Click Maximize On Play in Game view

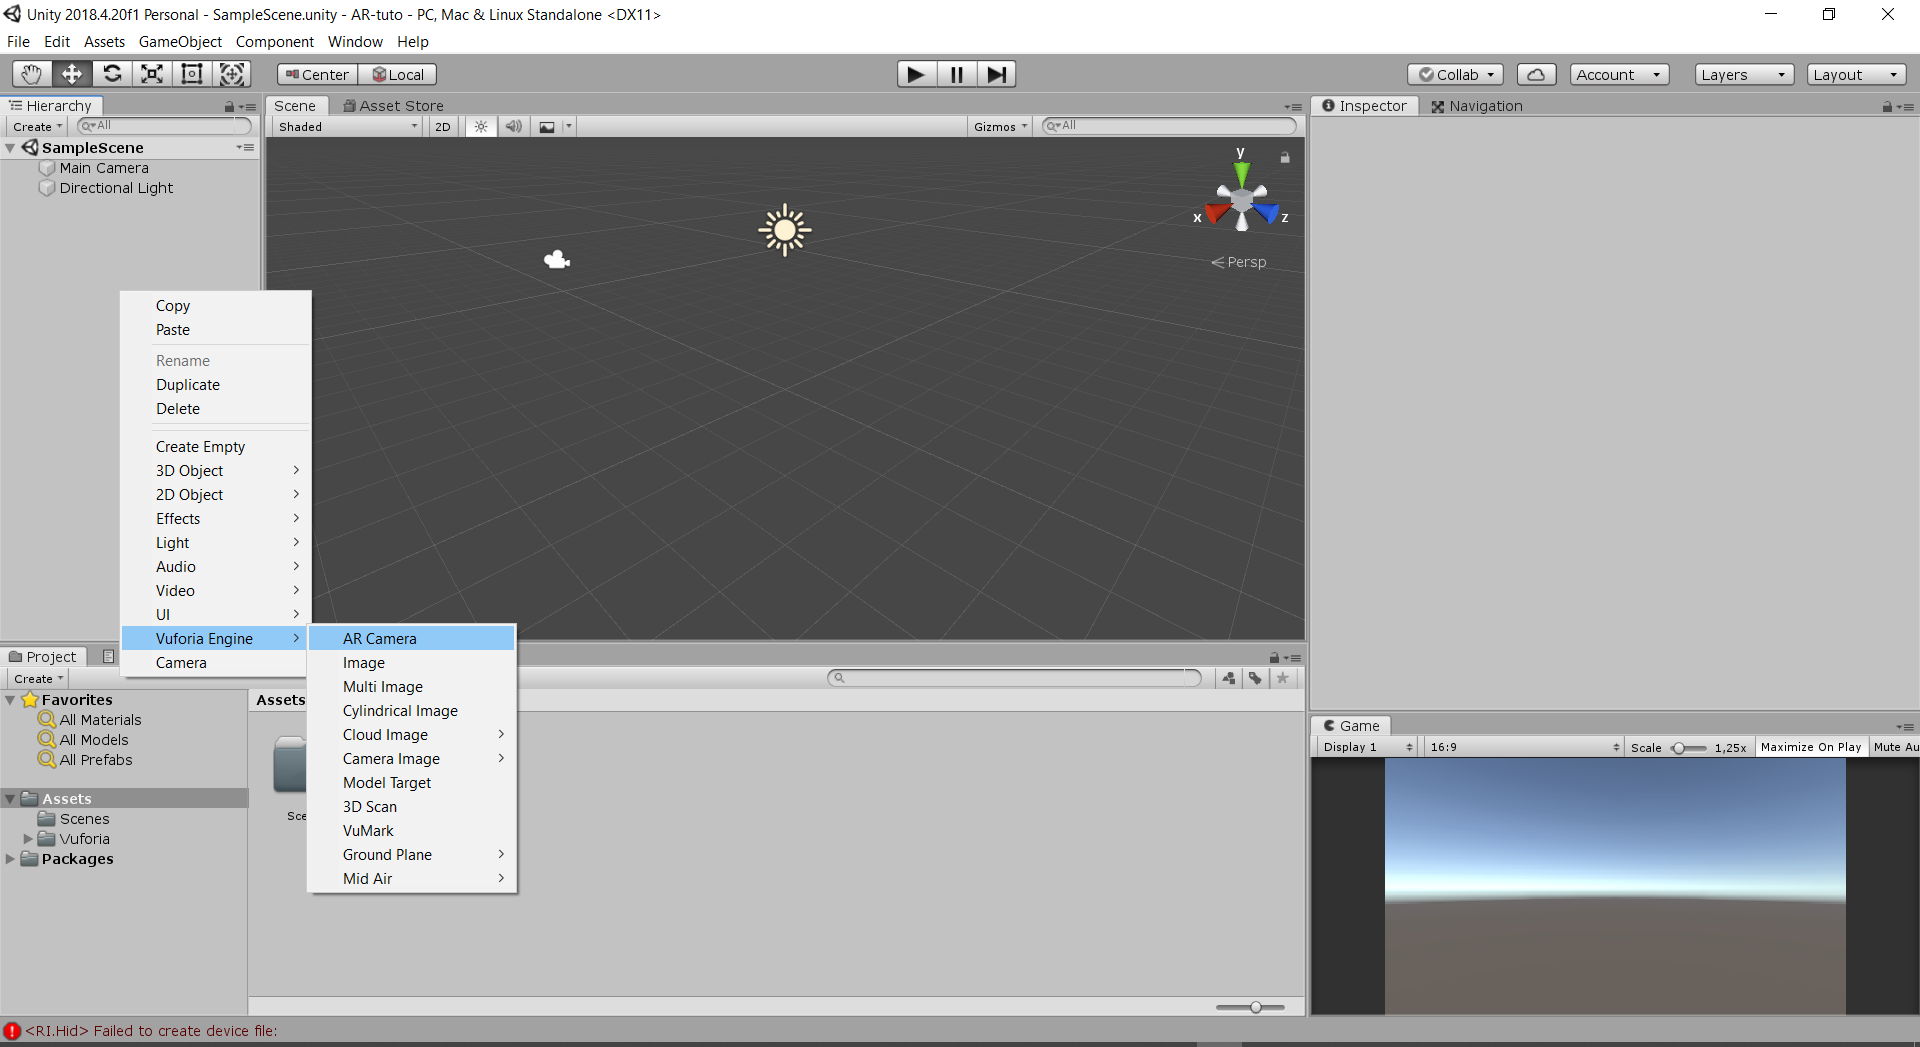tap(1810, 747)
